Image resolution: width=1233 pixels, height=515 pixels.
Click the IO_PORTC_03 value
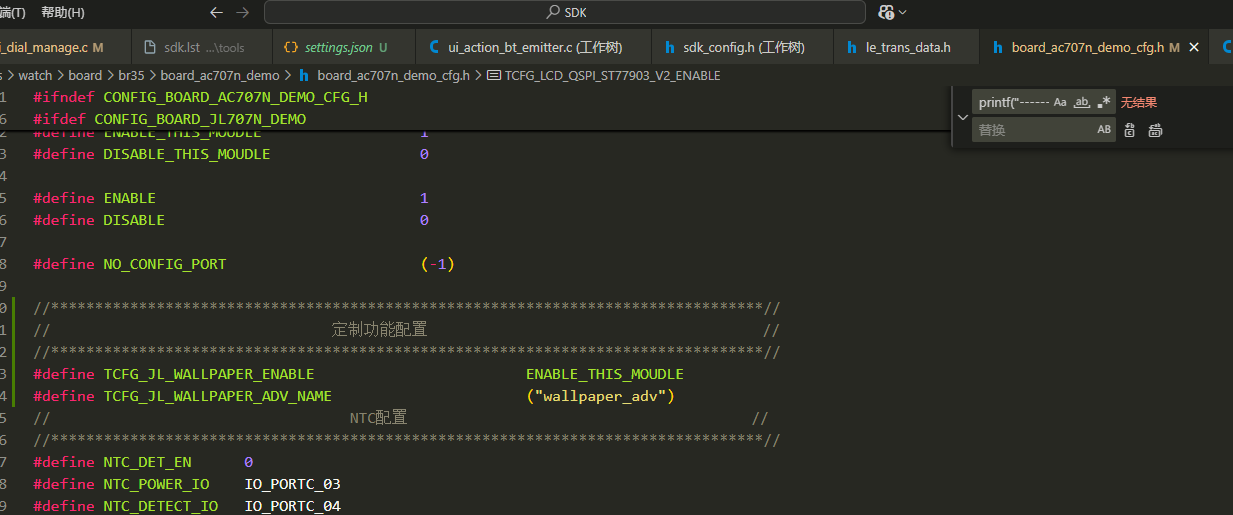tap(293, 484)
